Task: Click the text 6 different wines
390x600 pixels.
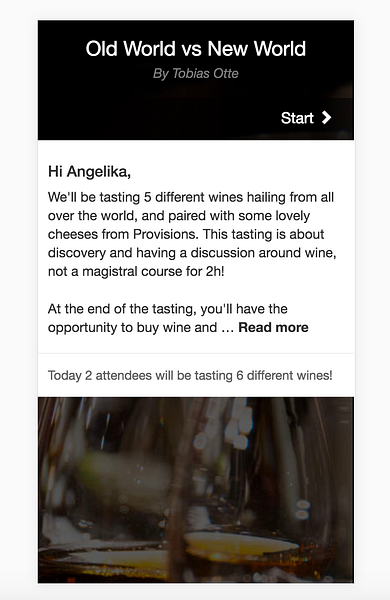Action: (x=283, y=375)
